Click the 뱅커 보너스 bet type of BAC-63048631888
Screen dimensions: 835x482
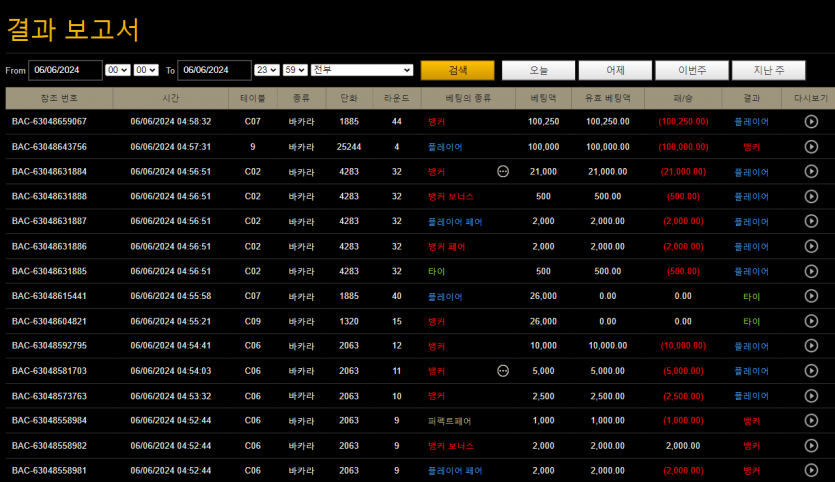pos(451,197)
